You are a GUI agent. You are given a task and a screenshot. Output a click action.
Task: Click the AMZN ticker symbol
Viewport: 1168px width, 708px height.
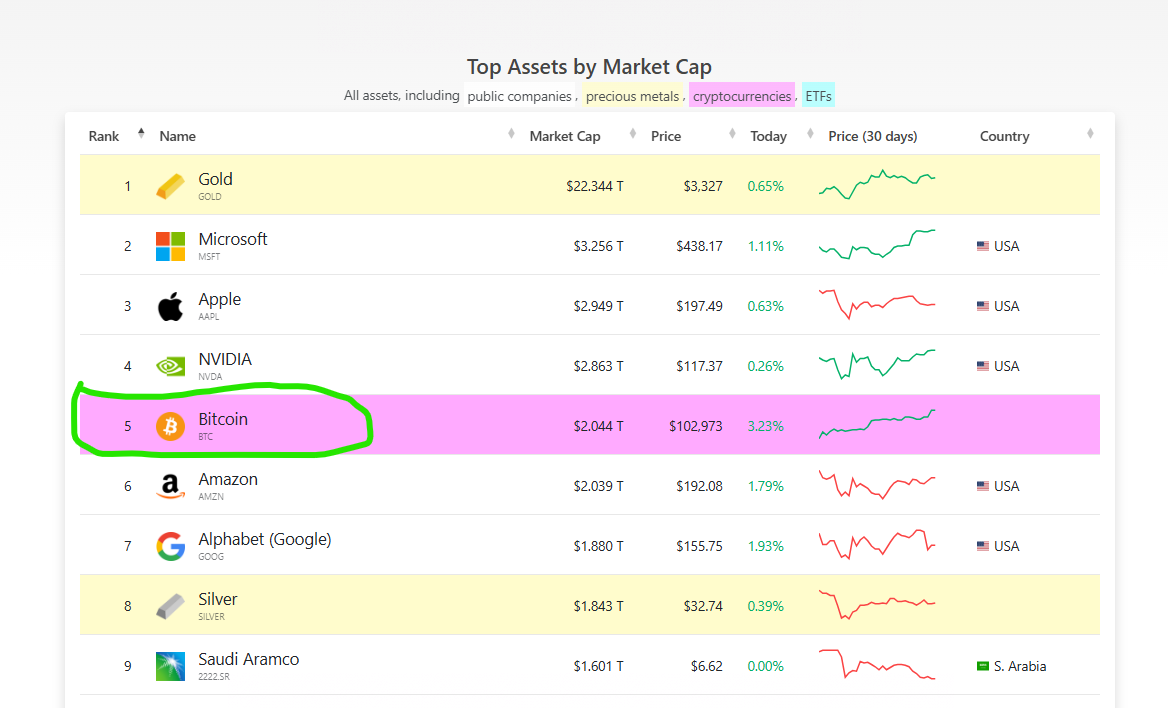coord(211,496)
